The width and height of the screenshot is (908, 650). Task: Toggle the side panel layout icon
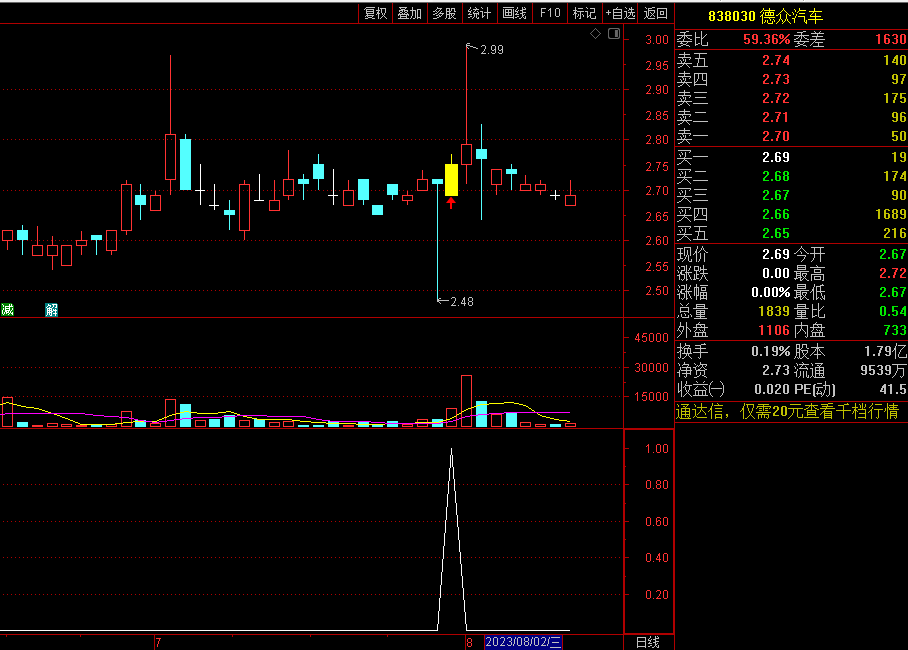(614, 34)
